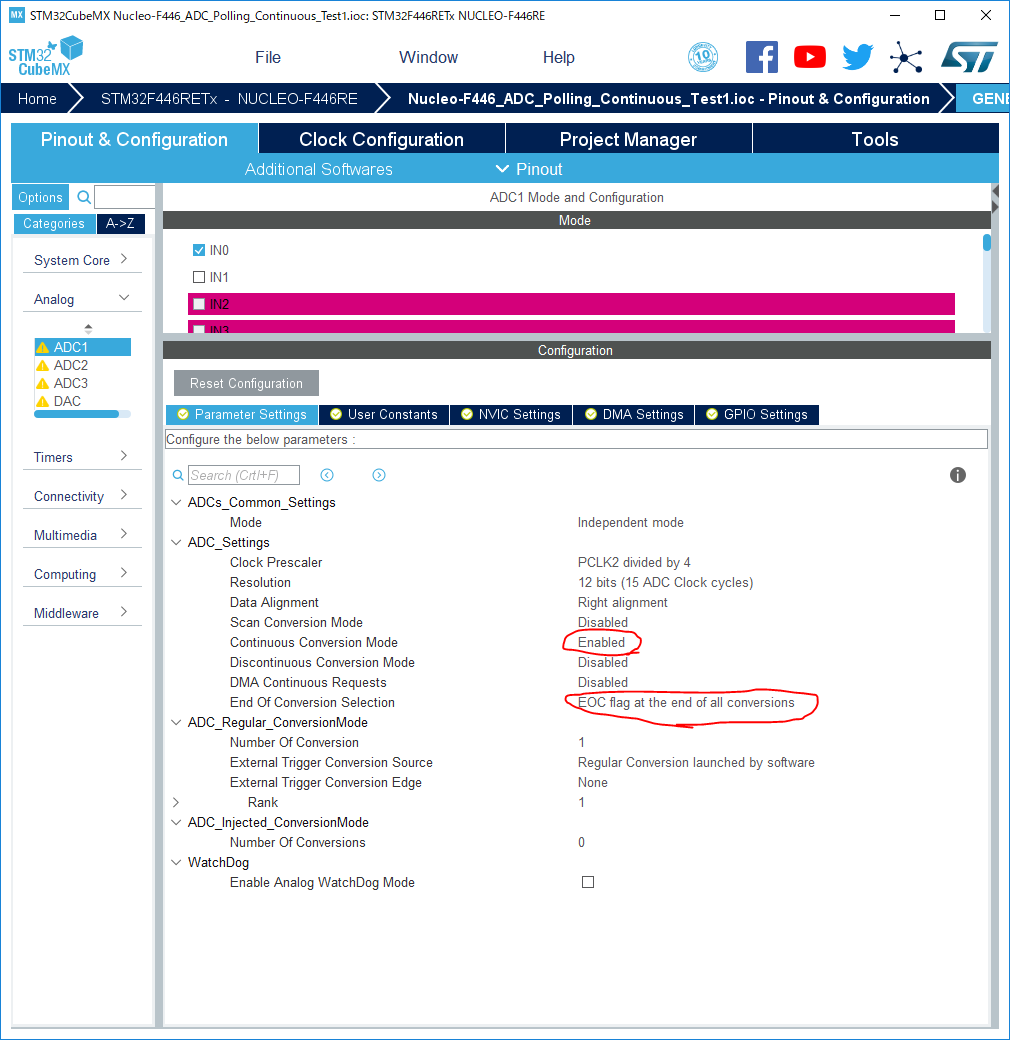This screenshot has height=1040, width=1010.
Task: Collapse ADC_Injected_ConversionMode group
Action: click(x=176, y=822)
